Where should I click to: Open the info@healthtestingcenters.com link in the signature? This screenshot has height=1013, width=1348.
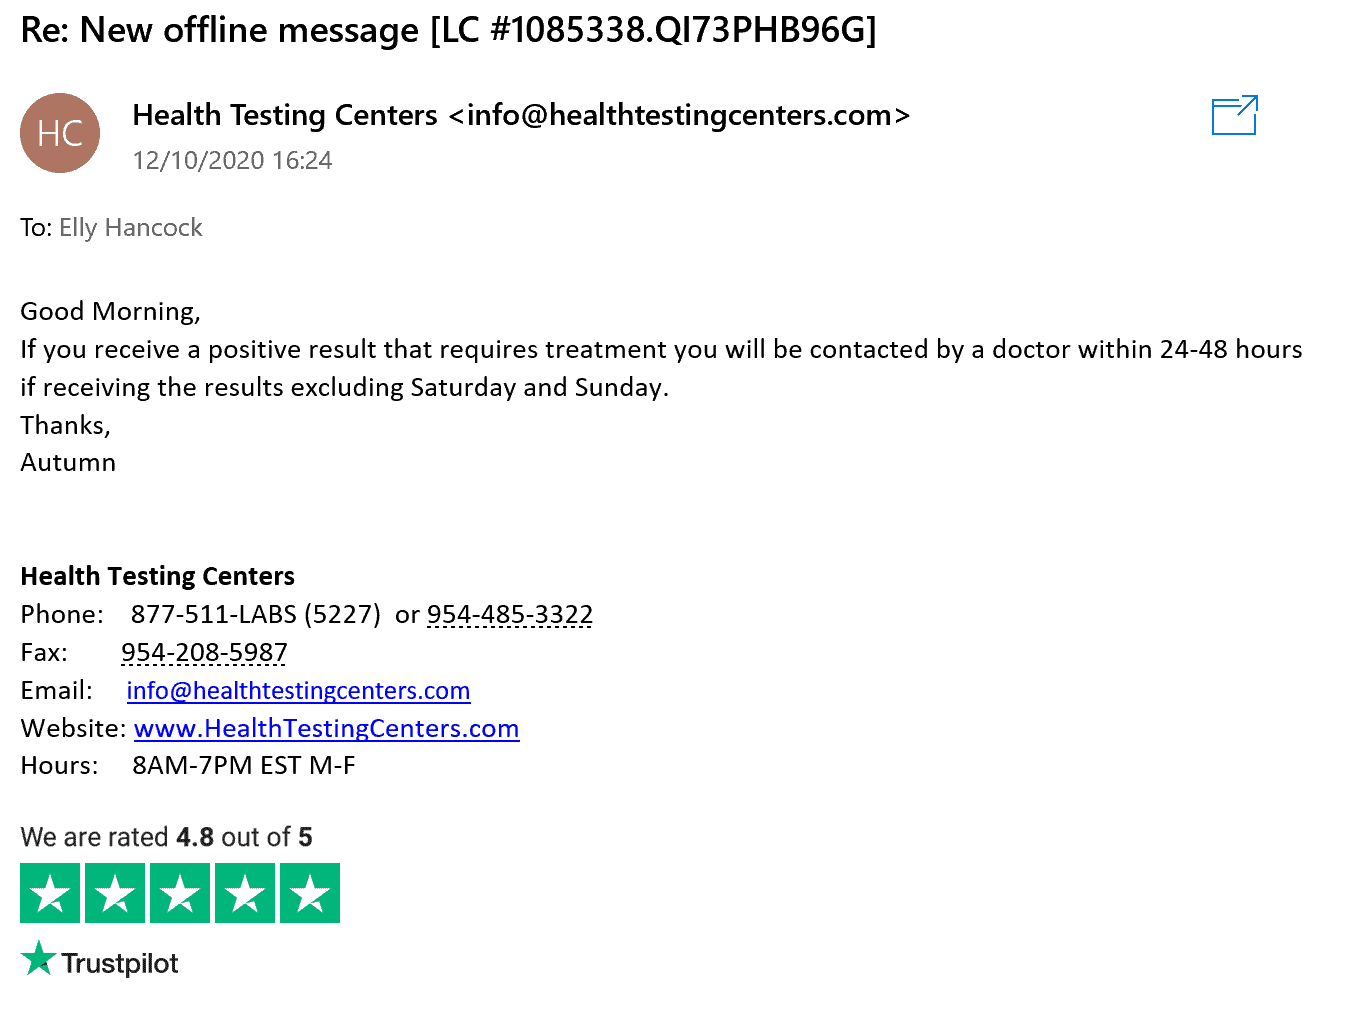point(298,691)
